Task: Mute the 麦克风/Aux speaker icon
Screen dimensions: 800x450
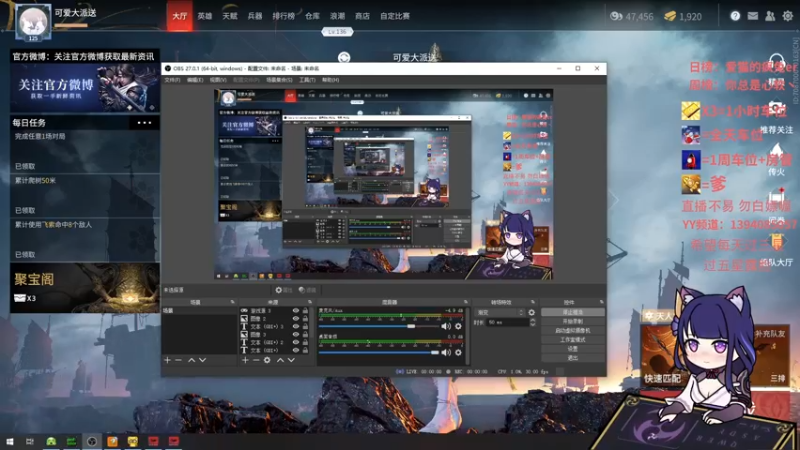Action: (446, 327)
